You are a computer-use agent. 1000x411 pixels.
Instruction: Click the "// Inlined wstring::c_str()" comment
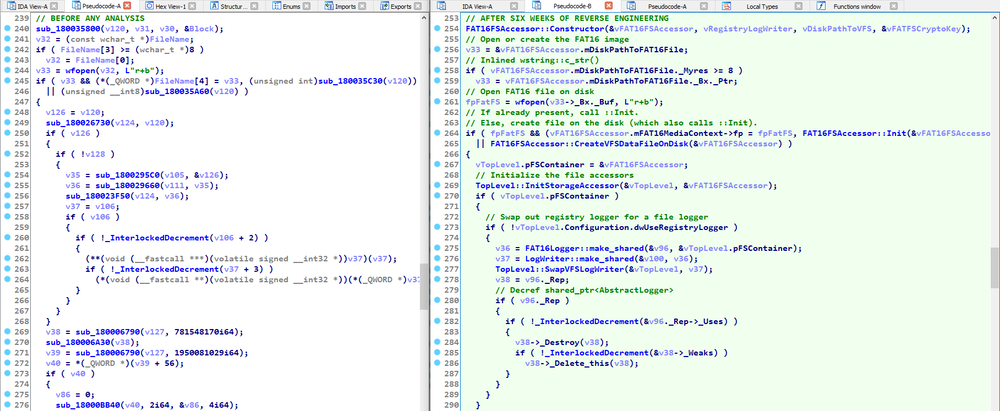click(x=533, y=60)
